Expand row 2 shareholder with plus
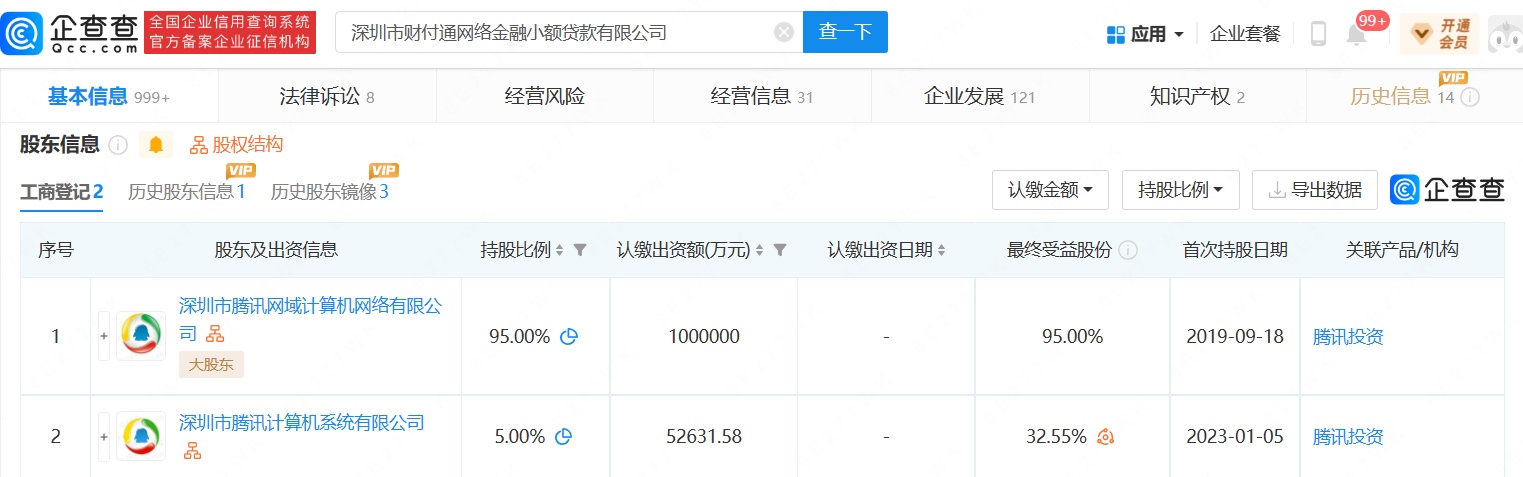 tap(103, 437)
